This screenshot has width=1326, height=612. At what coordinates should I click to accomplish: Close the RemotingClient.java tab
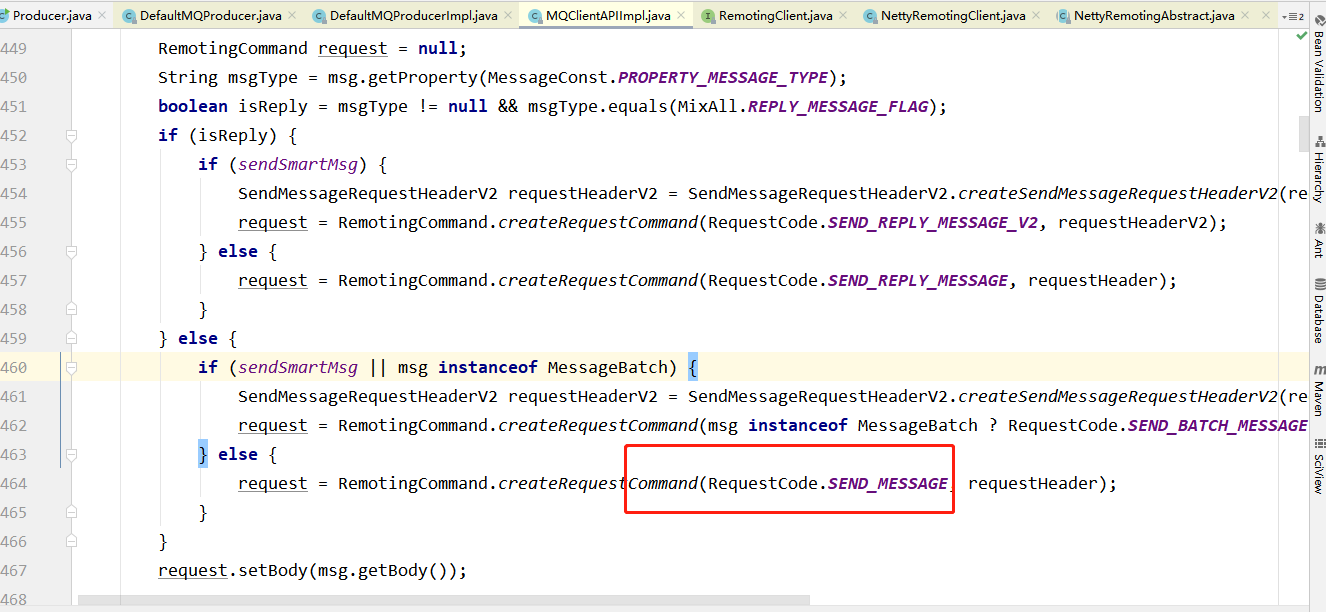pyautogui.click(x=844, y=16)
